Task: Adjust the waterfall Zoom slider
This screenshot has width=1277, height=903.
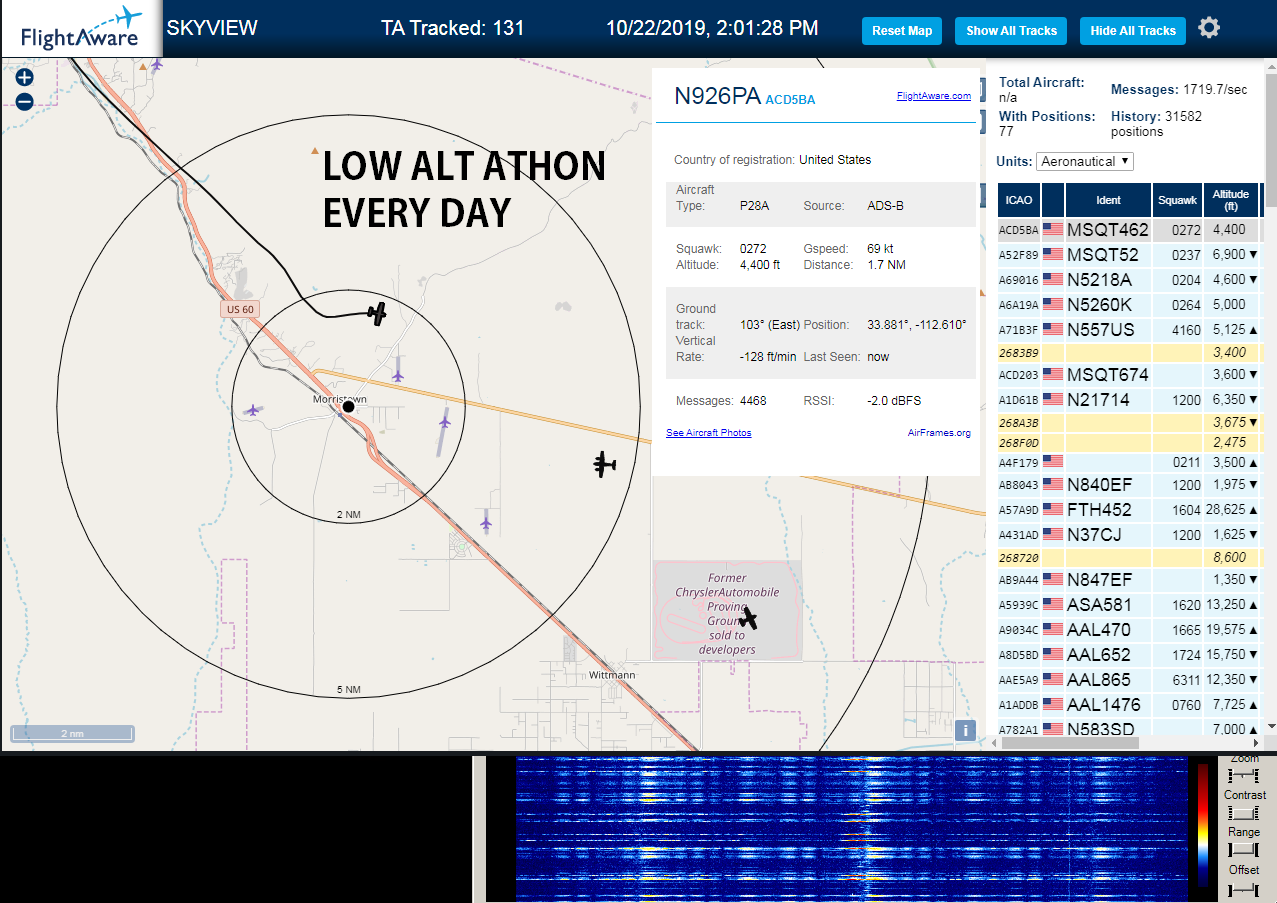Action: click(1244, 775)
